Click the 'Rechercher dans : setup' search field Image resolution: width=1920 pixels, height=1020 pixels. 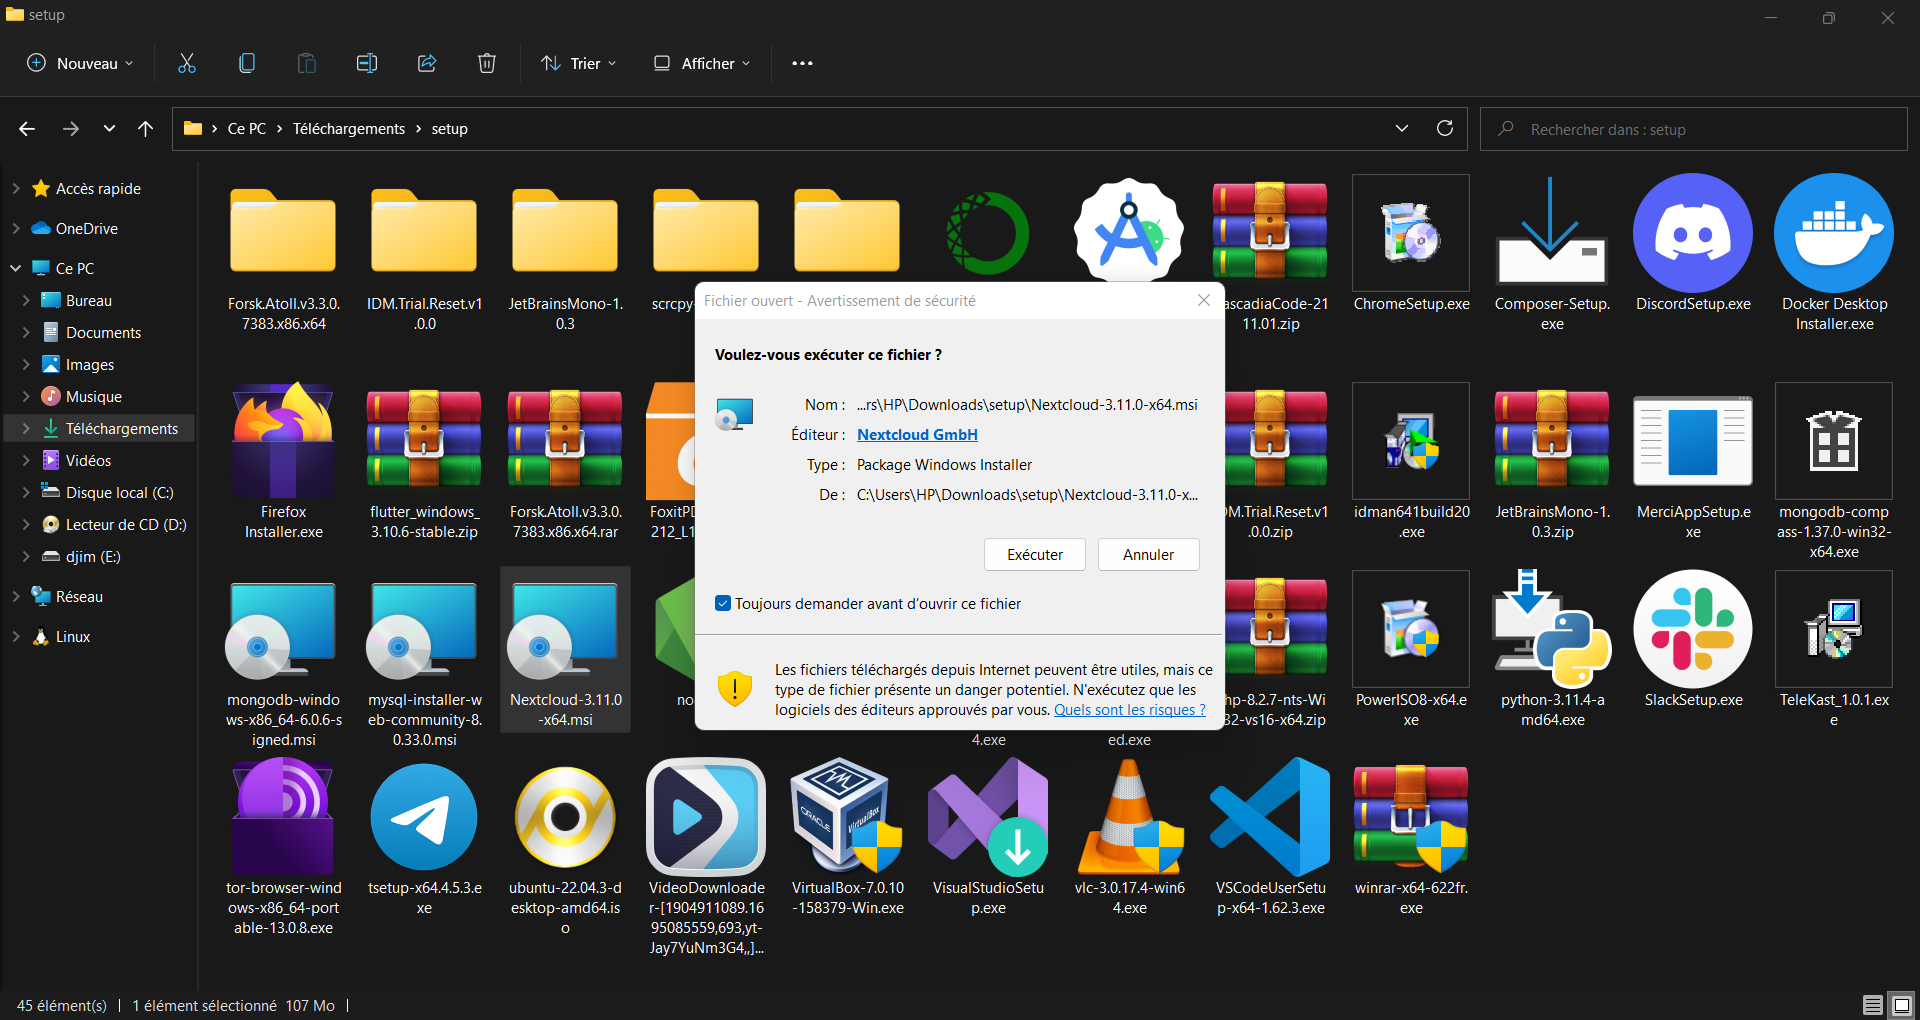click(x=1693, y=129)
